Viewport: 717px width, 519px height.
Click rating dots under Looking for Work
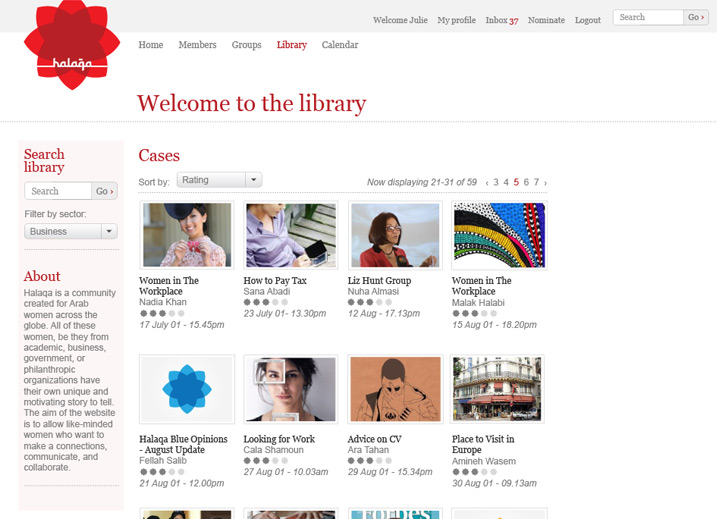(x=266, y=460)
